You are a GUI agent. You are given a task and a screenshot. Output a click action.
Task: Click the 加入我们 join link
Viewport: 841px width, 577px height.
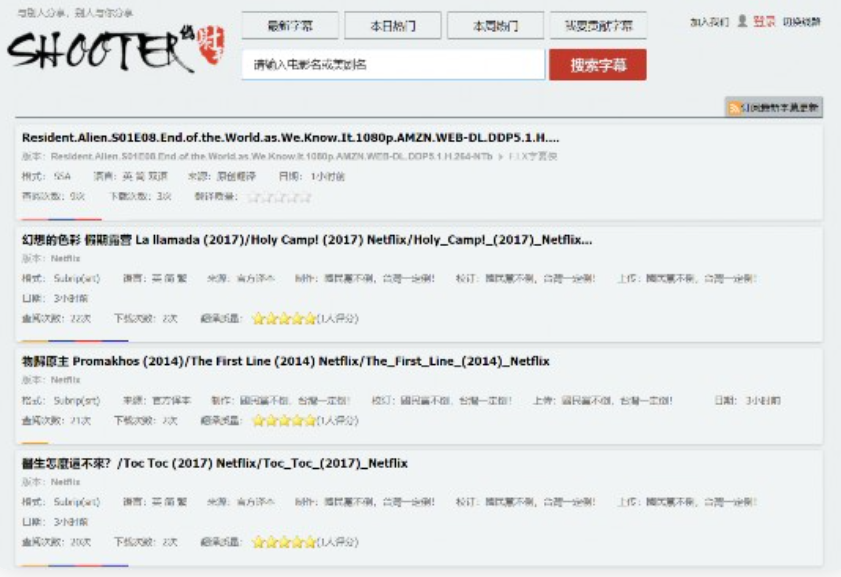(x=709, y=21)
